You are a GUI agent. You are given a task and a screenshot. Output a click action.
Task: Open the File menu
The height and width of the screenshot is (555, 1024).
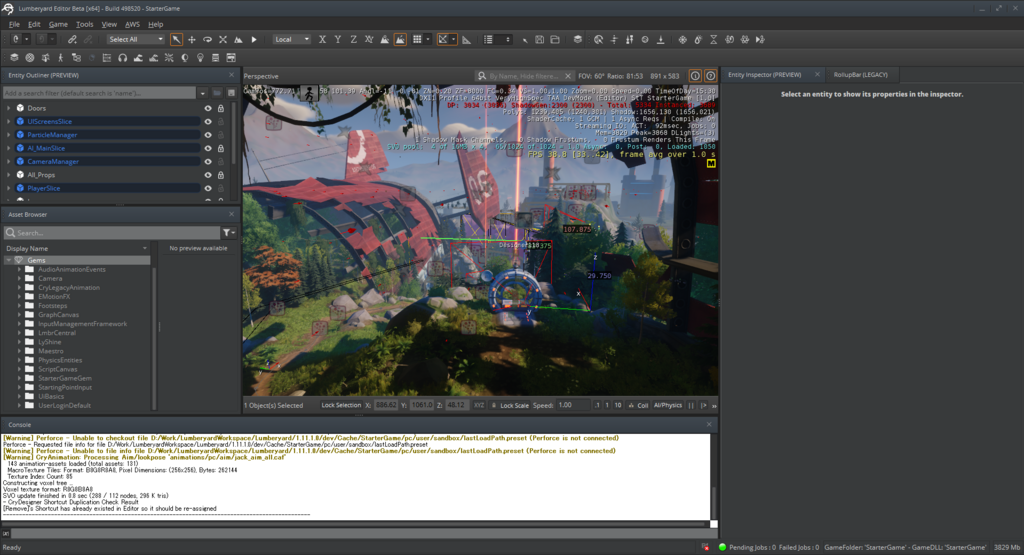tap(14, 24)
